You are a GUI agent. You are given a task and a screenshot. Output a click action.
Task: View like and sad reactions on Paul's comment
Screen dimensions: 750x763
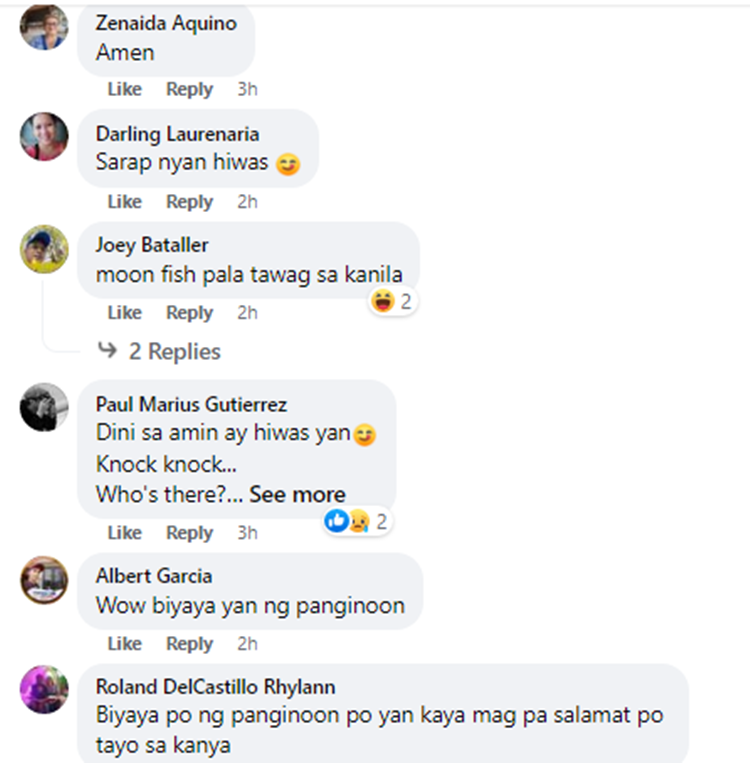(357, 522)
